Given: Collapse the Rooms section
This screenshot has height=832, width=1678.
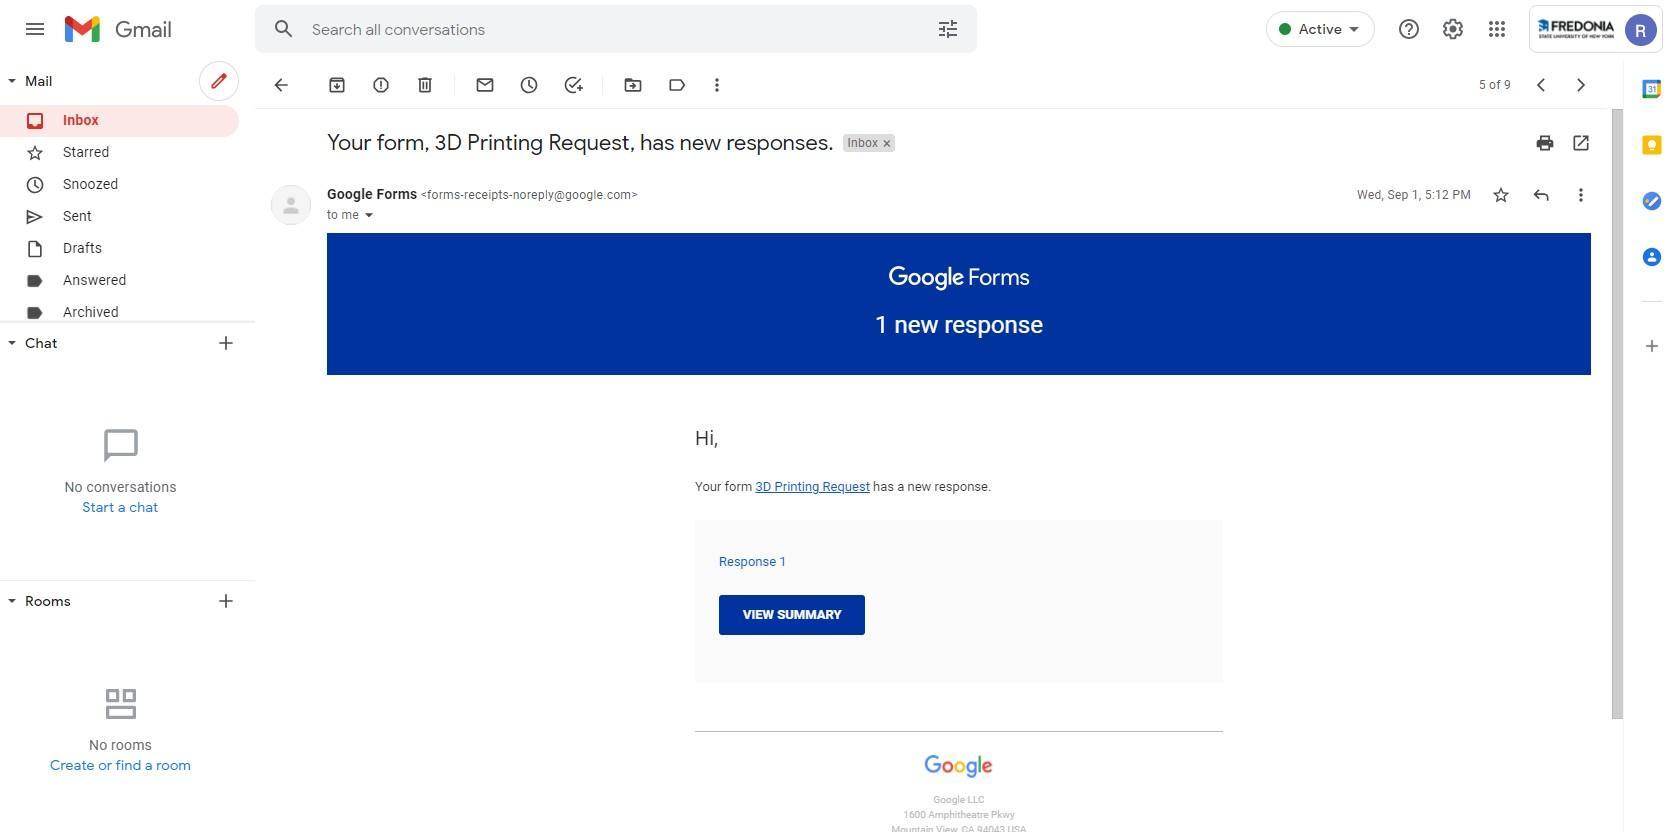Looking at the screenshot, I should pos(12,601).
